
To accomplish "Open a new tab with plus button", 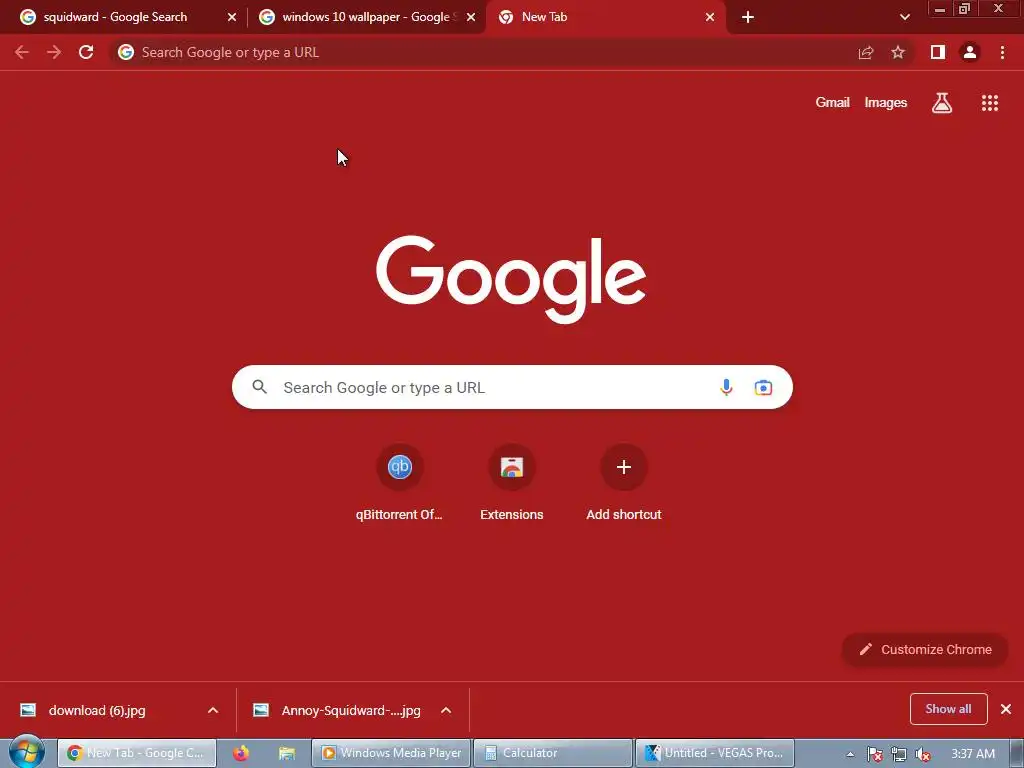I will click(x=748, y=18).
